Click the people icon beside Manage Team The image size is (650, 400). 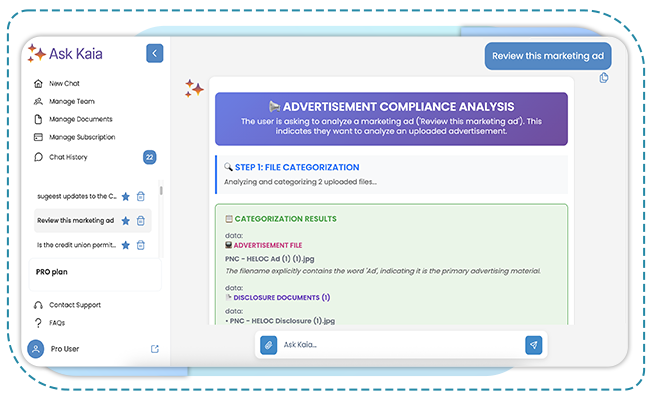(x=38, y=101)
